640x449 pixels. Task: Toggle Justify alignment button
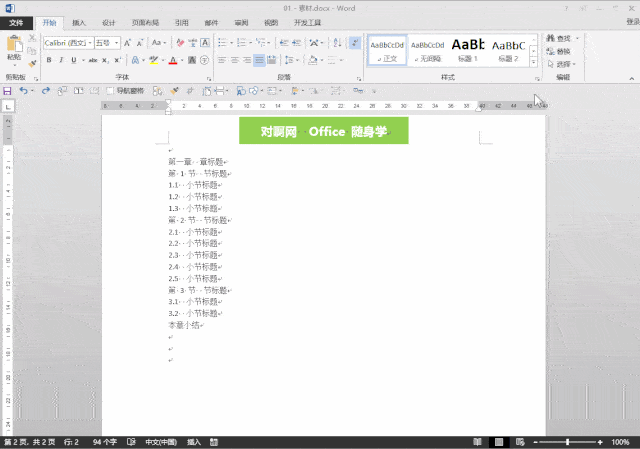click(x=259, y=60)
